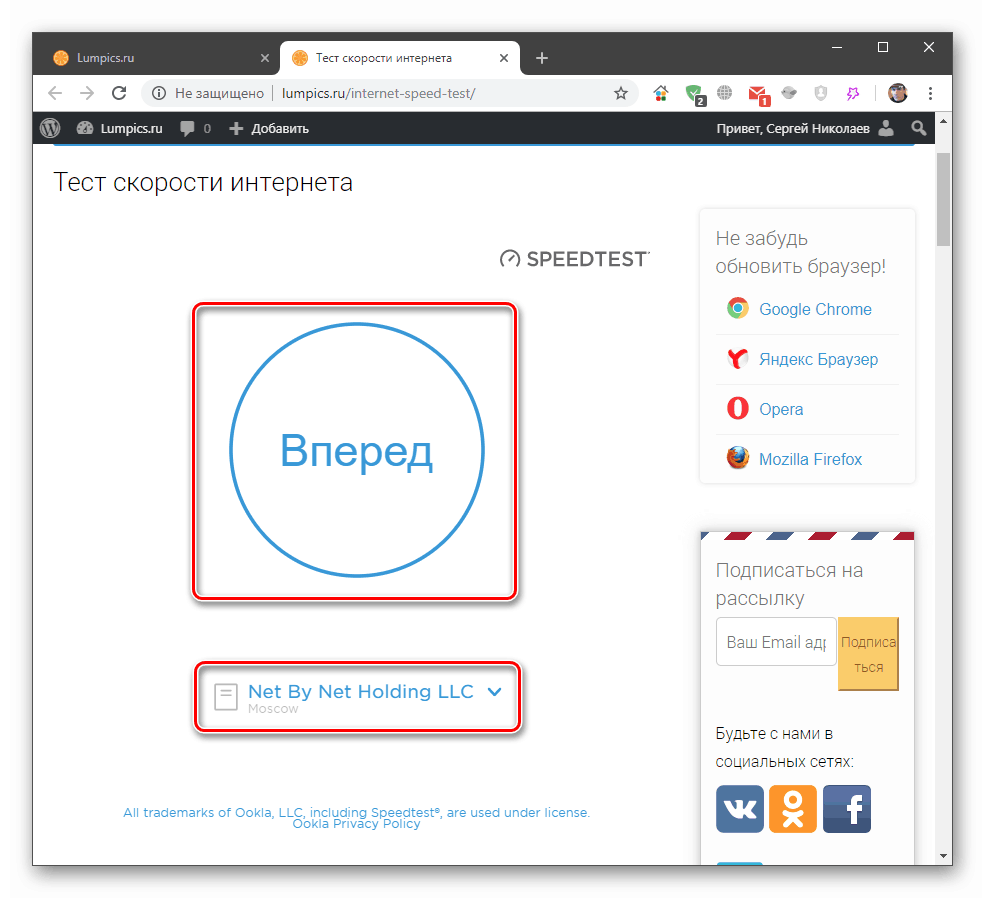Close the Lumpics.ru tab

[264, 58]
